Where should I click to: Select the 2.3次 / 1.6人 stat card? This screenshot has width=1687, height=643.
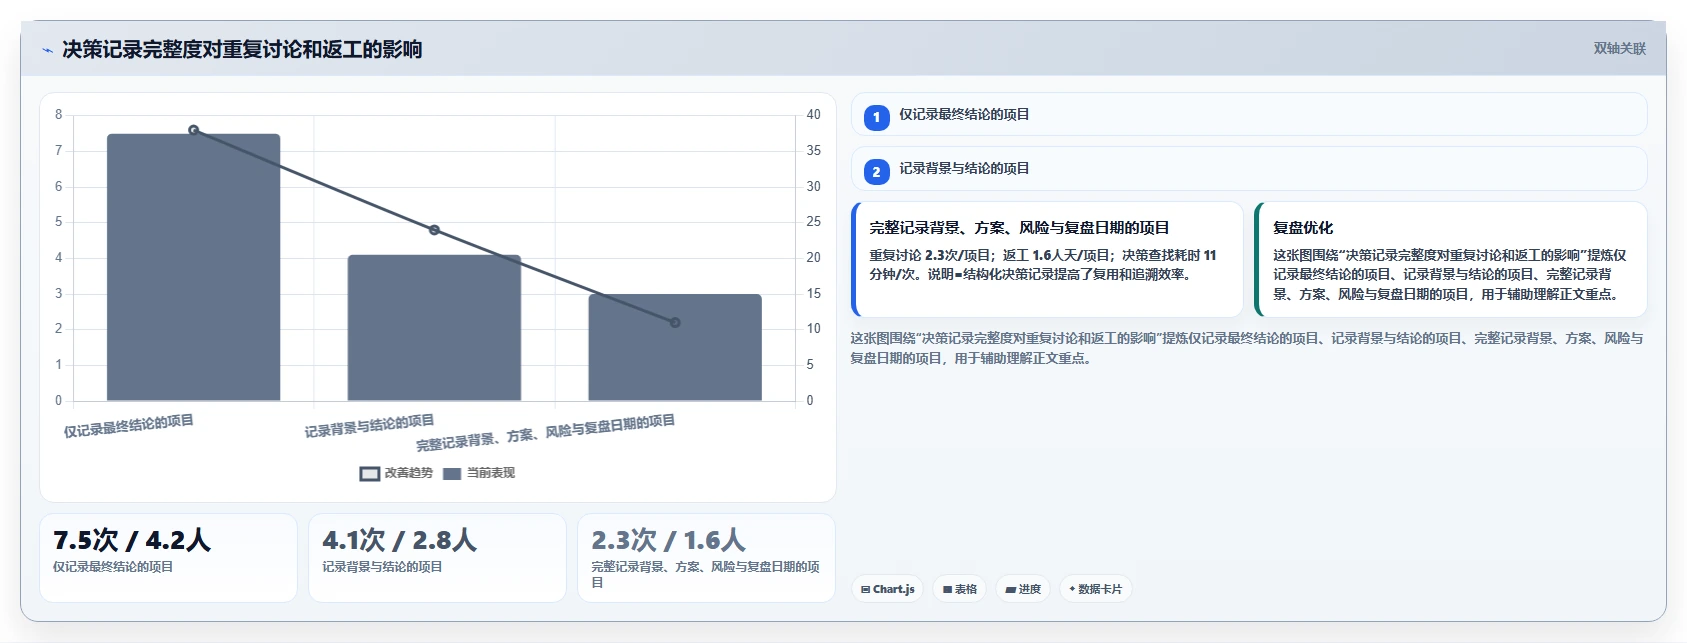(706, 558)
